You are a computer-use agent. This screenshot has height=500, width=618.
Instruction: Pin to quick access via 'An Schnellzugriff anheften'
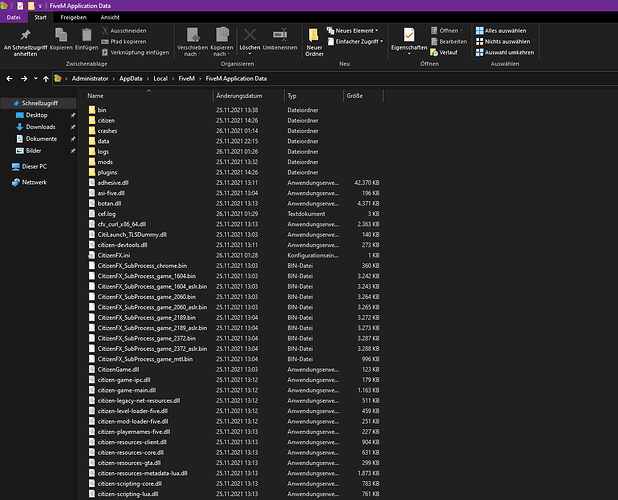coord(25,42)
